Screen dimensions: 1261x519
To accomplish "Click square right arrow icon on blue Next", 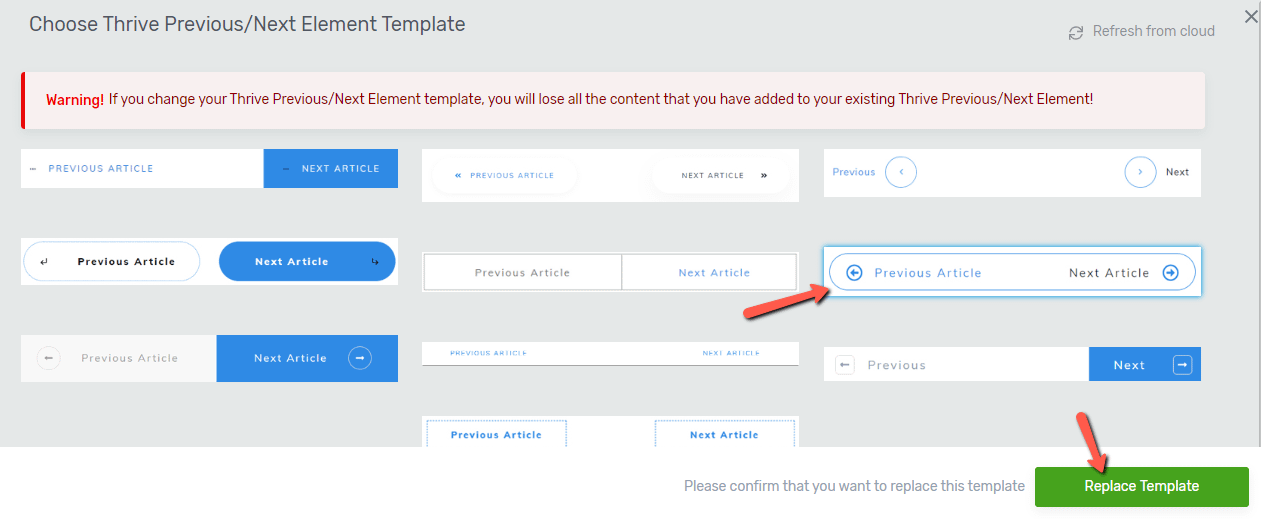I will click(x=1182, y=365).
